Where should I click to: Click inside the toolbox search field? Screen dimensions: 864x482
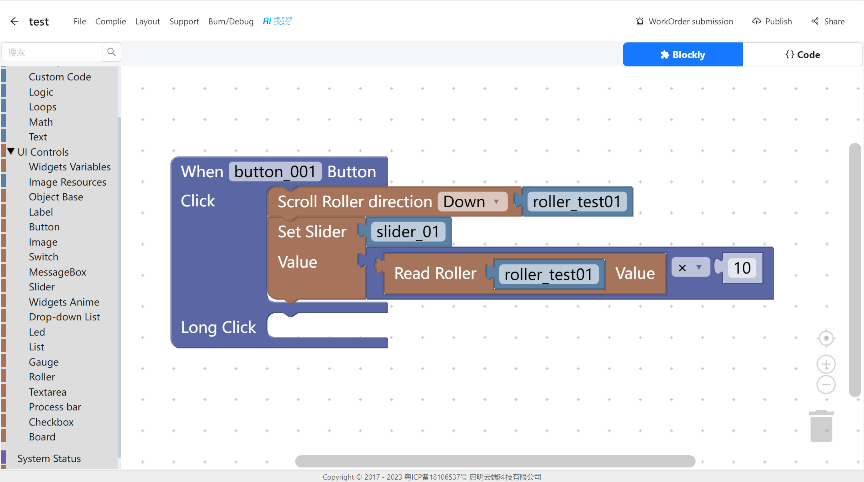52,52
